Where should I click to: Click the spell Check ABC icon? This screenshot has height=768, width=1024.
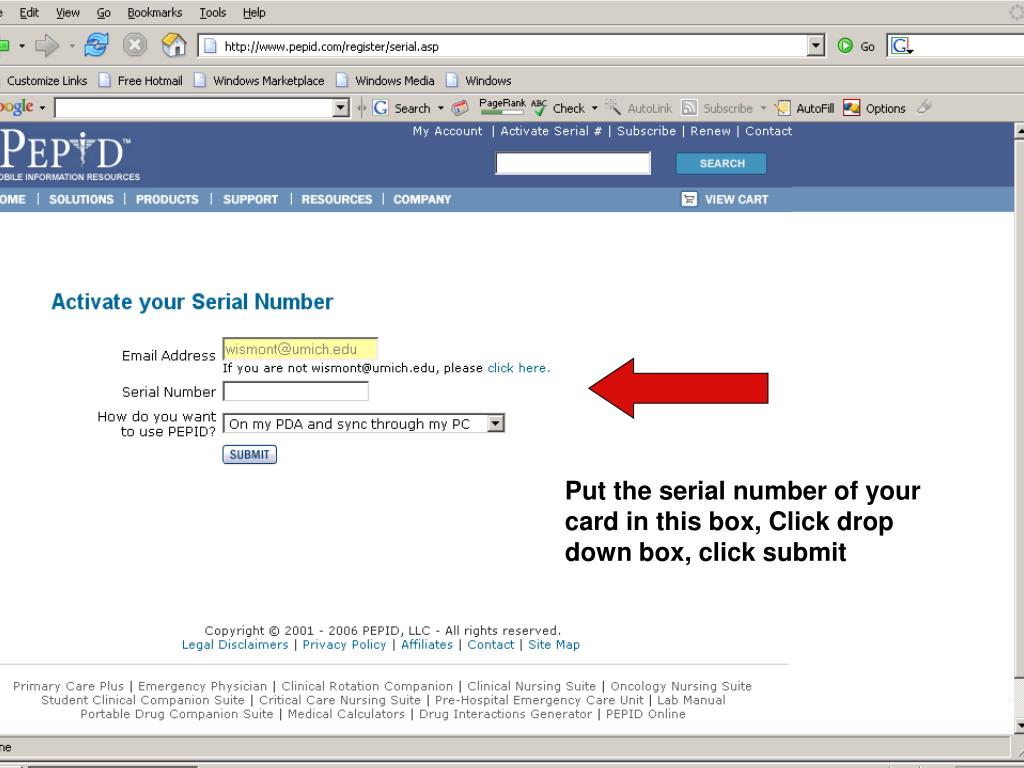click(x=538, y=108)
